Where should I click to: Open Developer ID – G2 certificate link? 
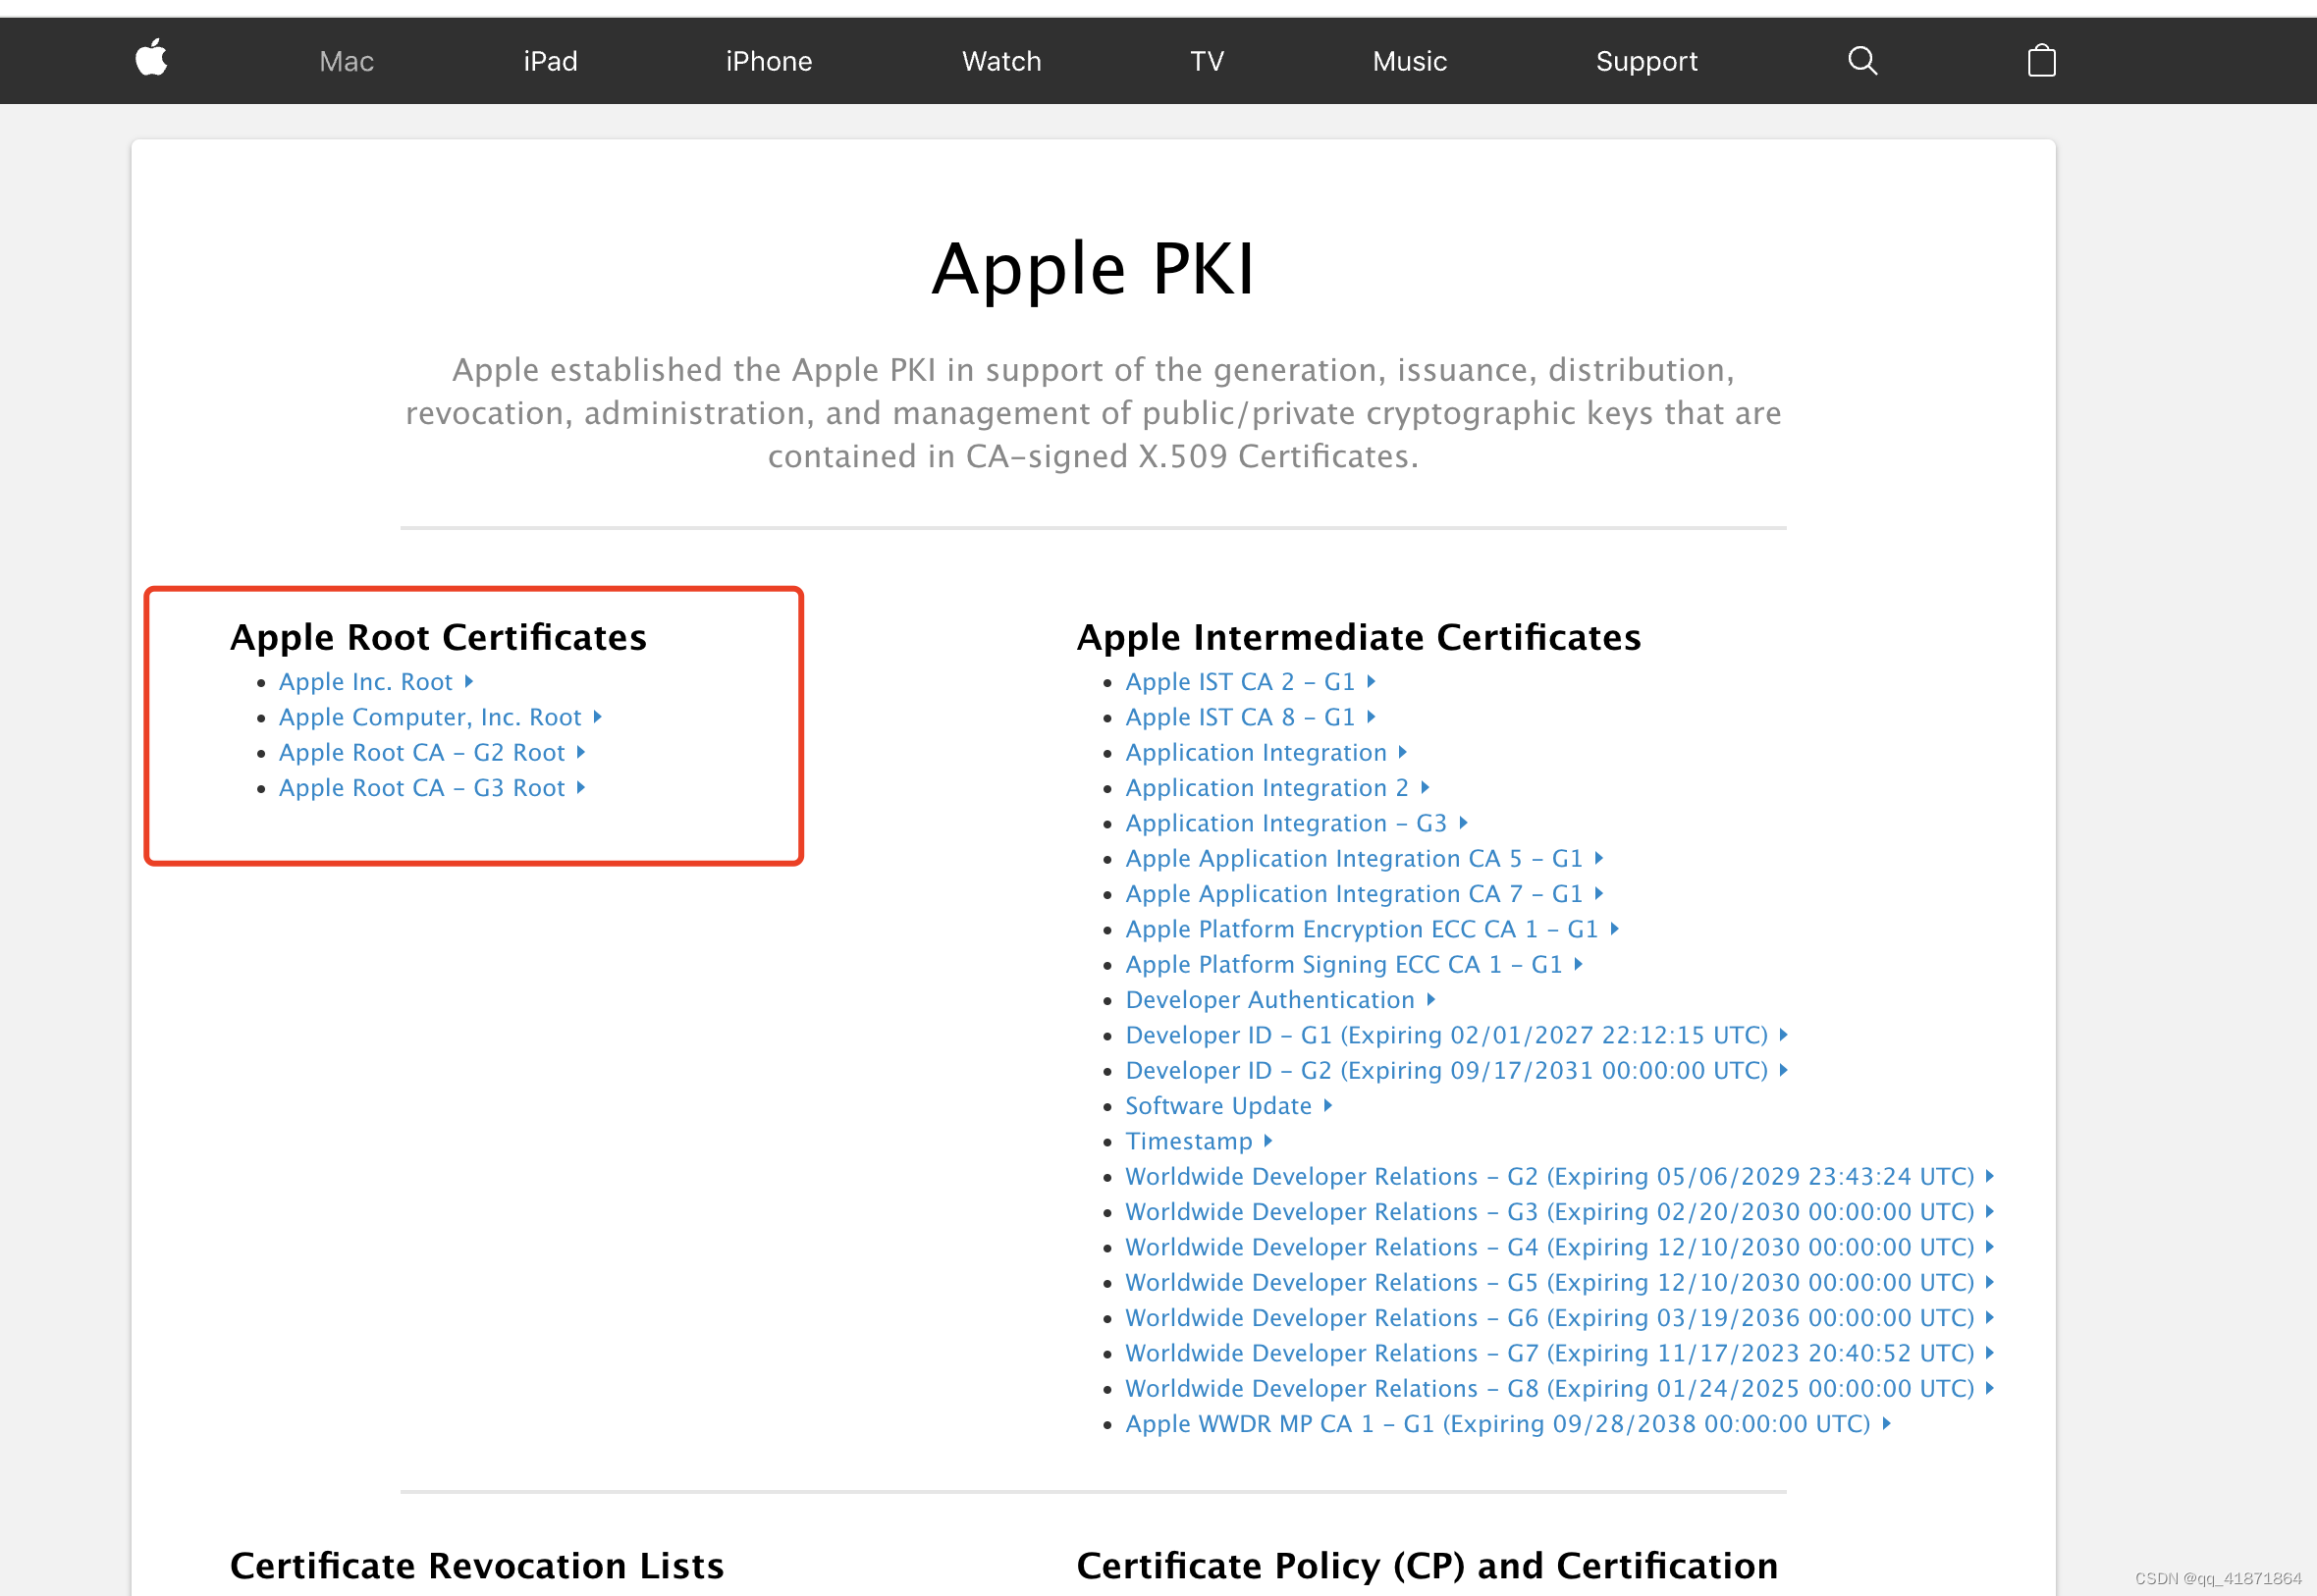click(x=1457, y=1071)
